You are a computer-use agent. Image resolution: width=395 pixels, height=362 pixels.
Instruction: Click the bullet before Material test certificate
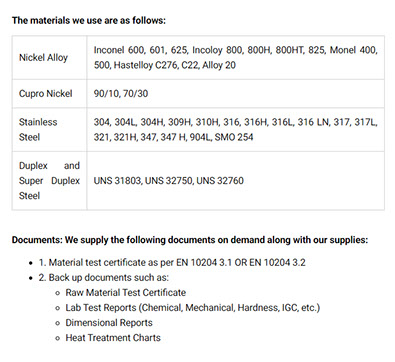point(31,263)
